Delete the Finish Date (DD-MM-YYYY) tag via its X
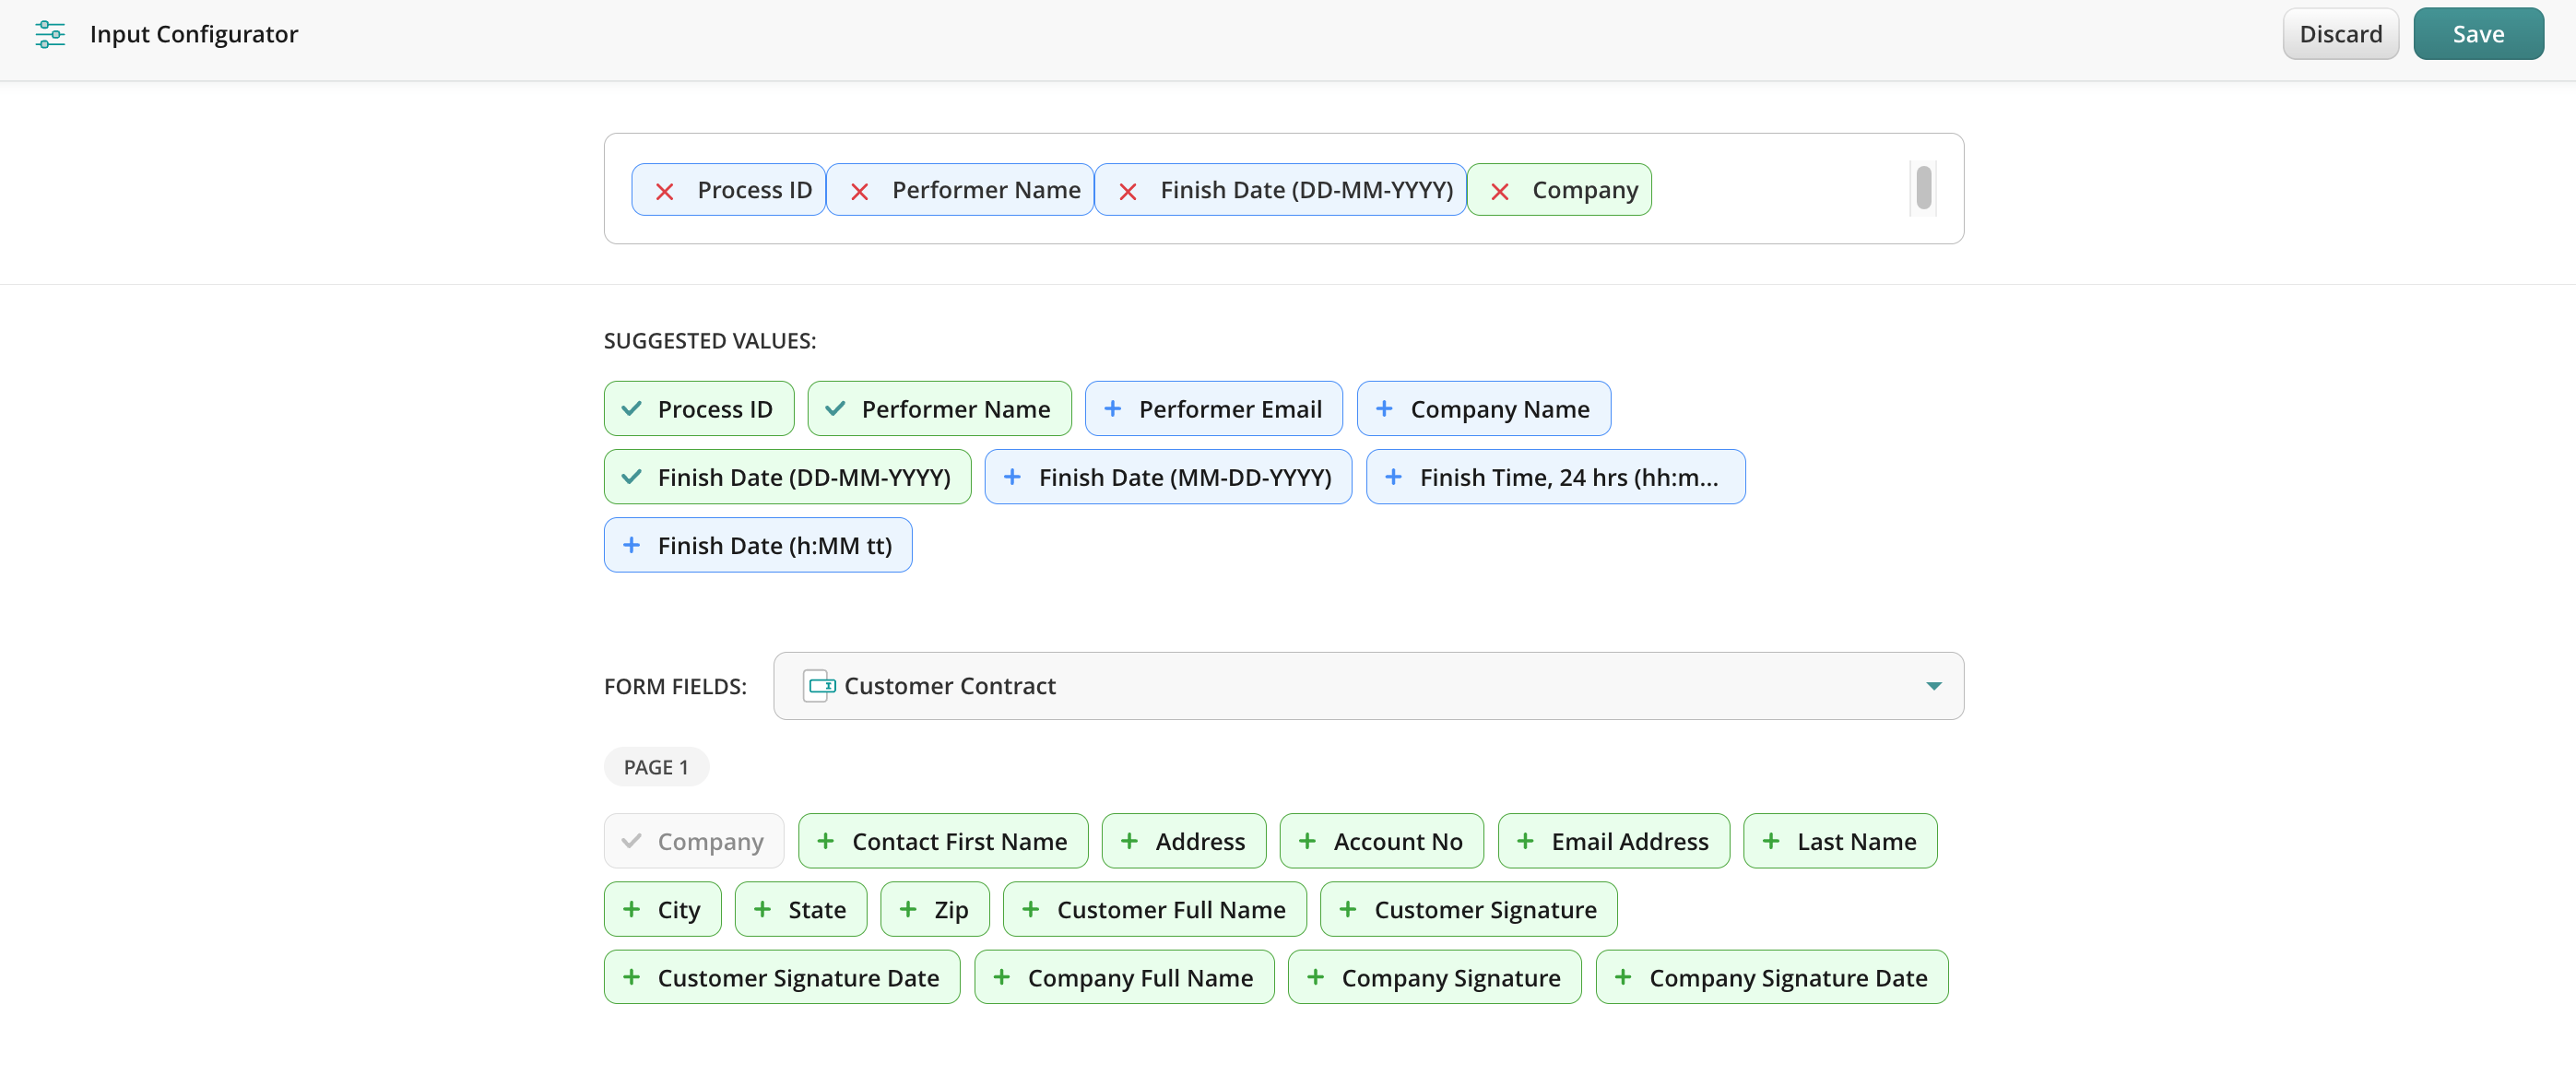 coord(1127,191)
